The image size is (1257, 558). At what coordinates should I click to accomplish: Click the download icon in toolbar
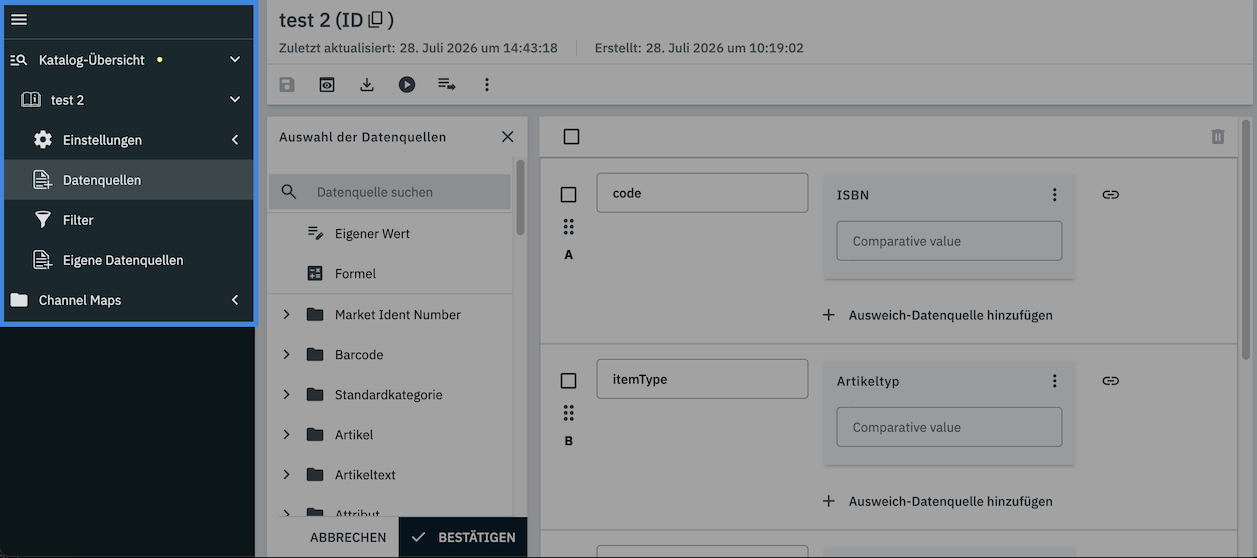click(x=367, y=85)
